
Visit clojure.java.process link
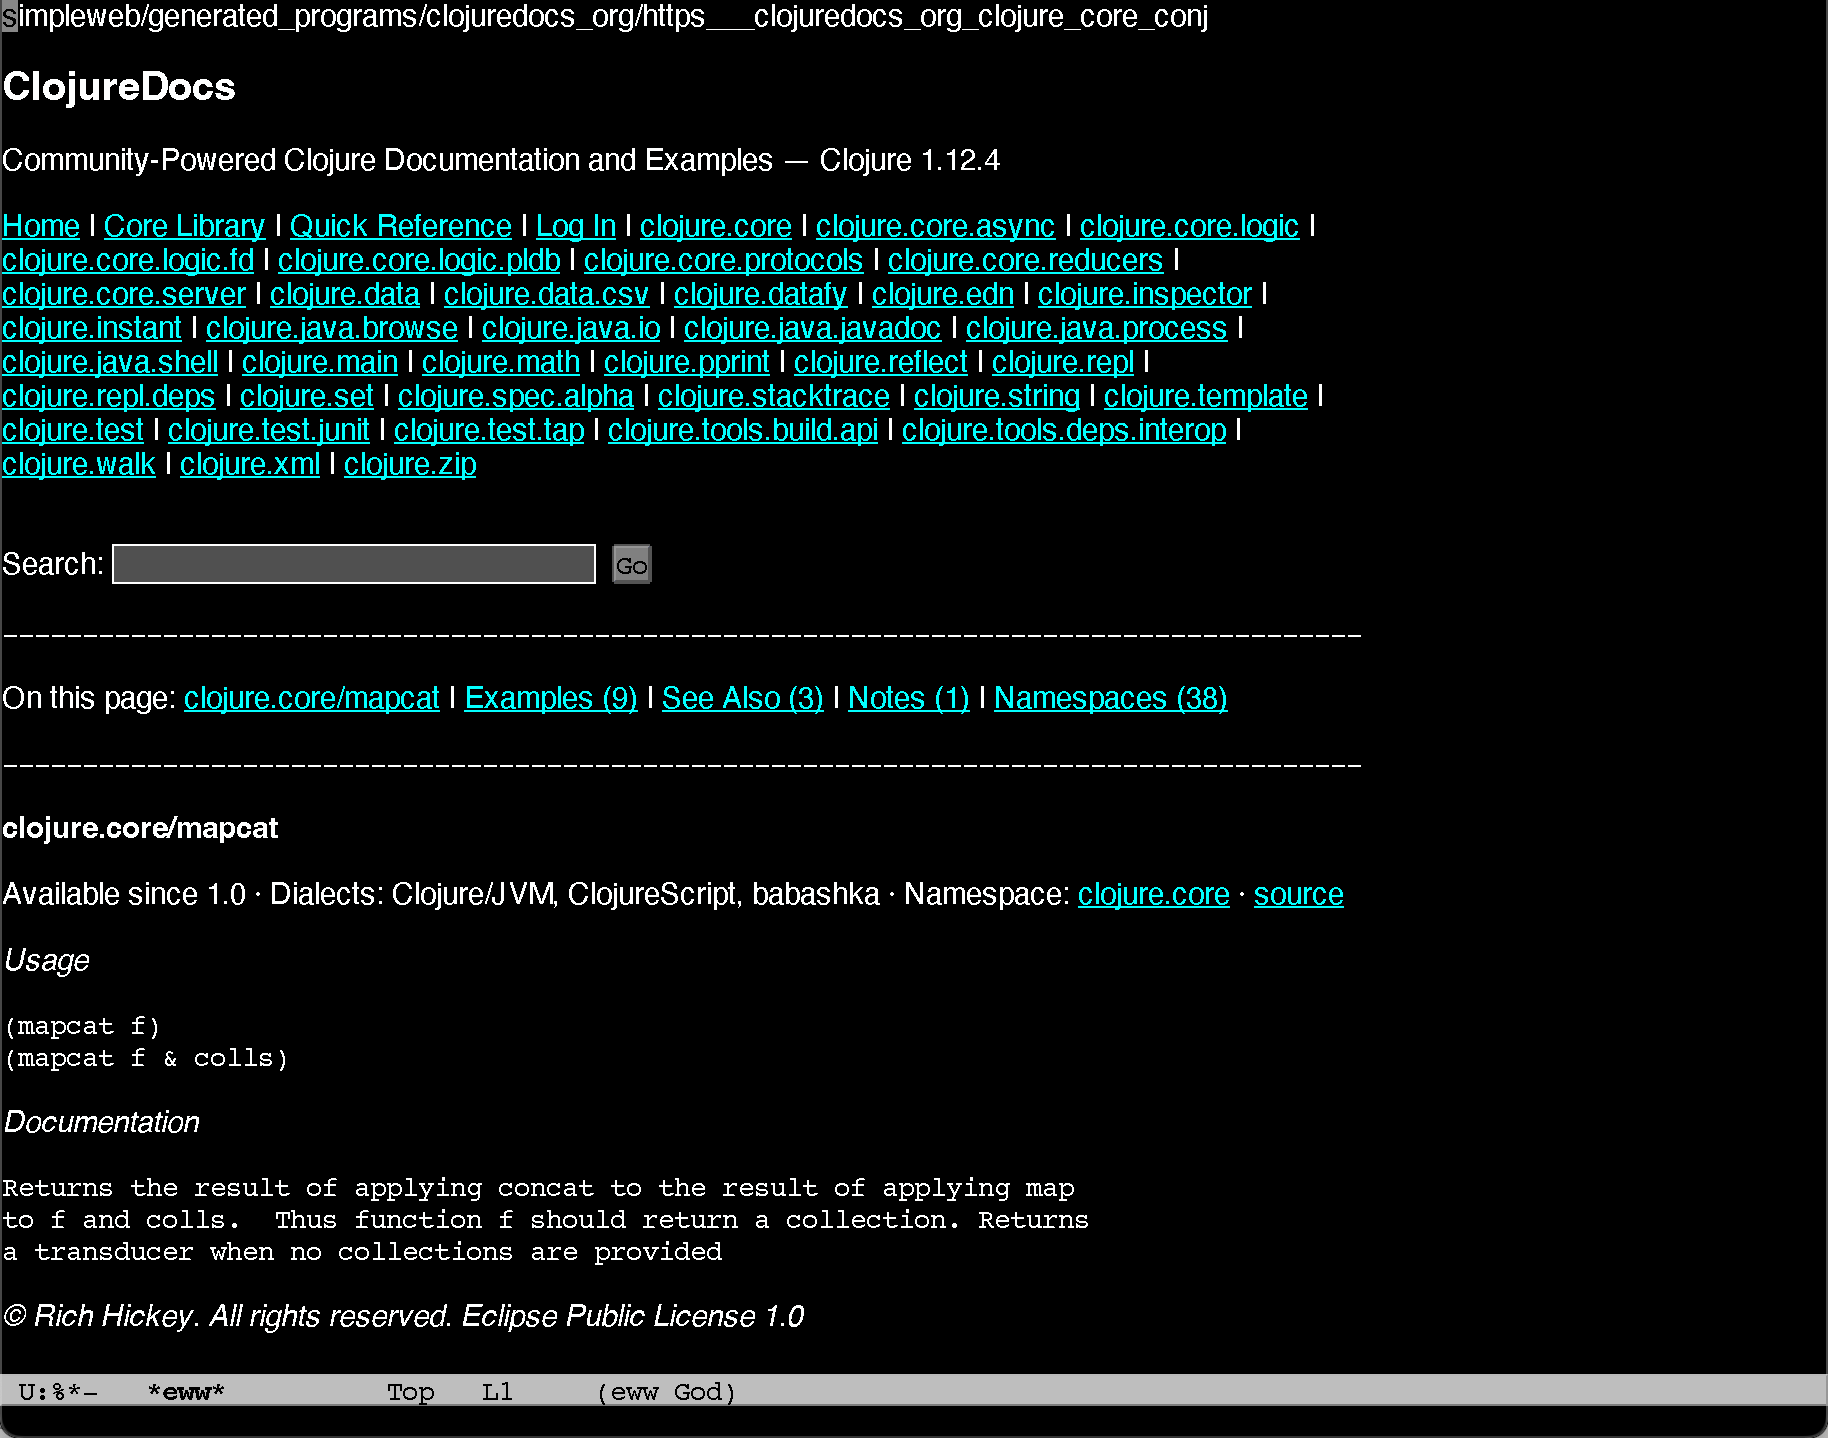(x=1096, y=329)
